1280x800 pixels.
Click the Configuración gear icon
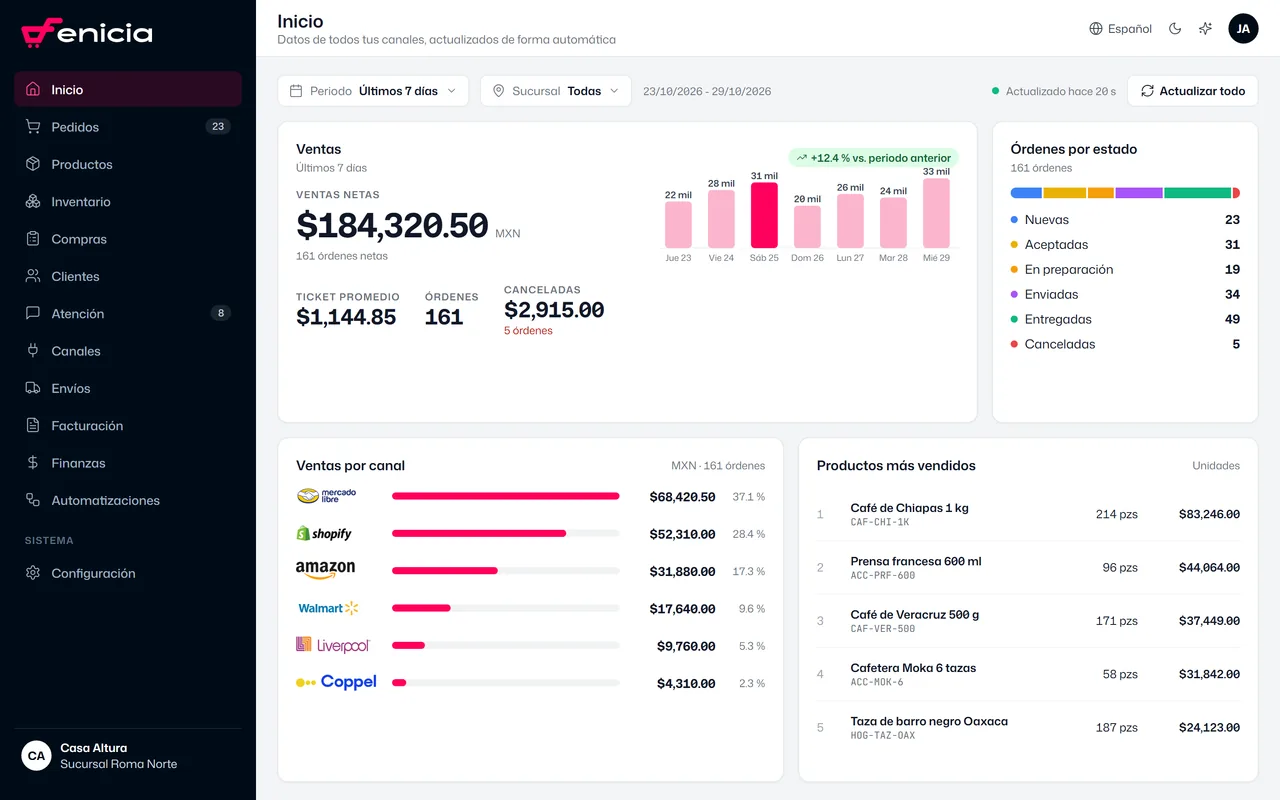pos(33,573)
